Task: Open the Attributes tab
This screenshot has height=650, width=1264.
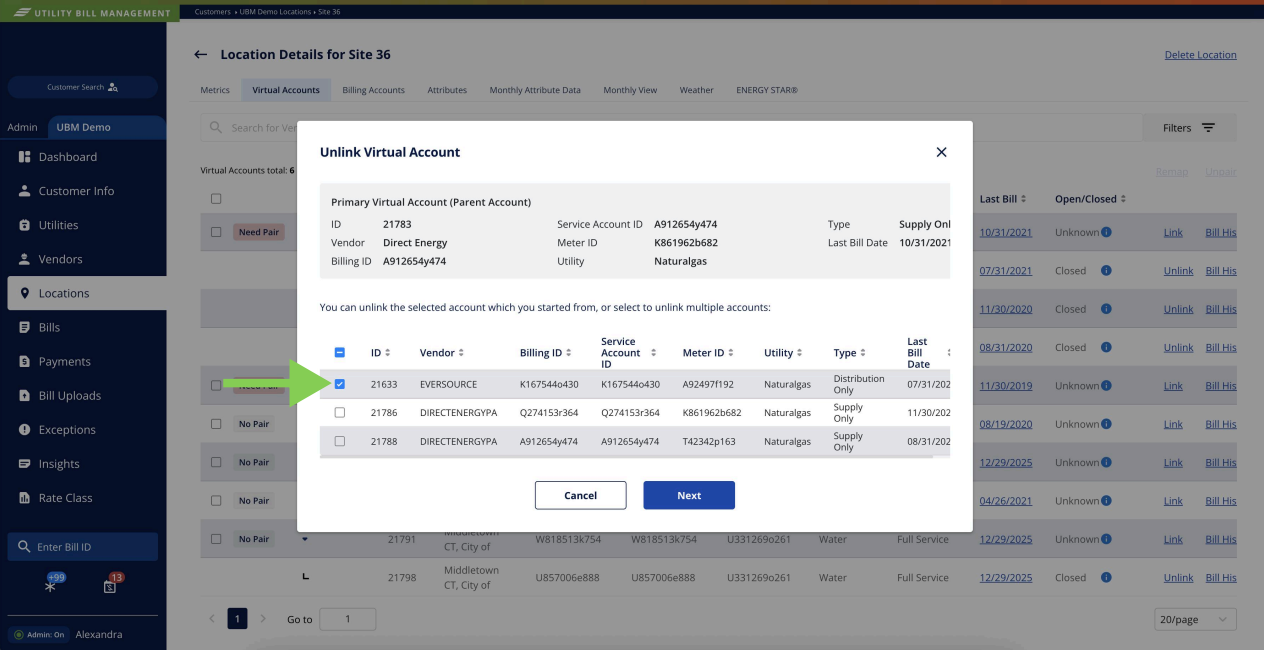Action: coord(447,90)
